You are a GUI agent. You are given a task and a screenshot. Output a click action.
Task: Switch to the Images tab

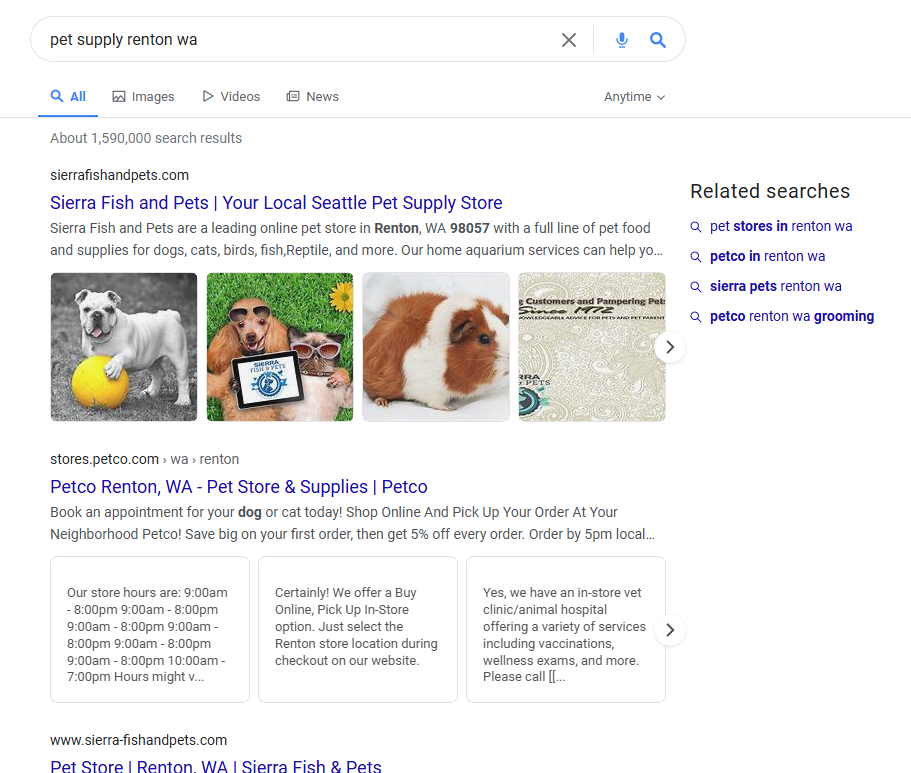143,97
